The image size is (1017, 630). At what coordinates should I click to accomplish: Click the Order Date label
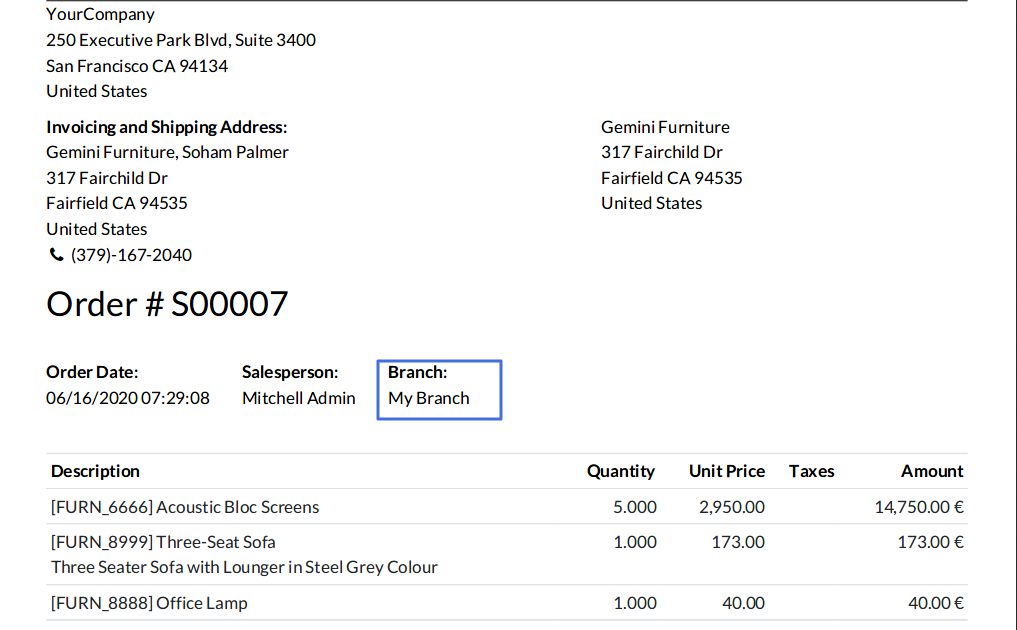[92, 372]
